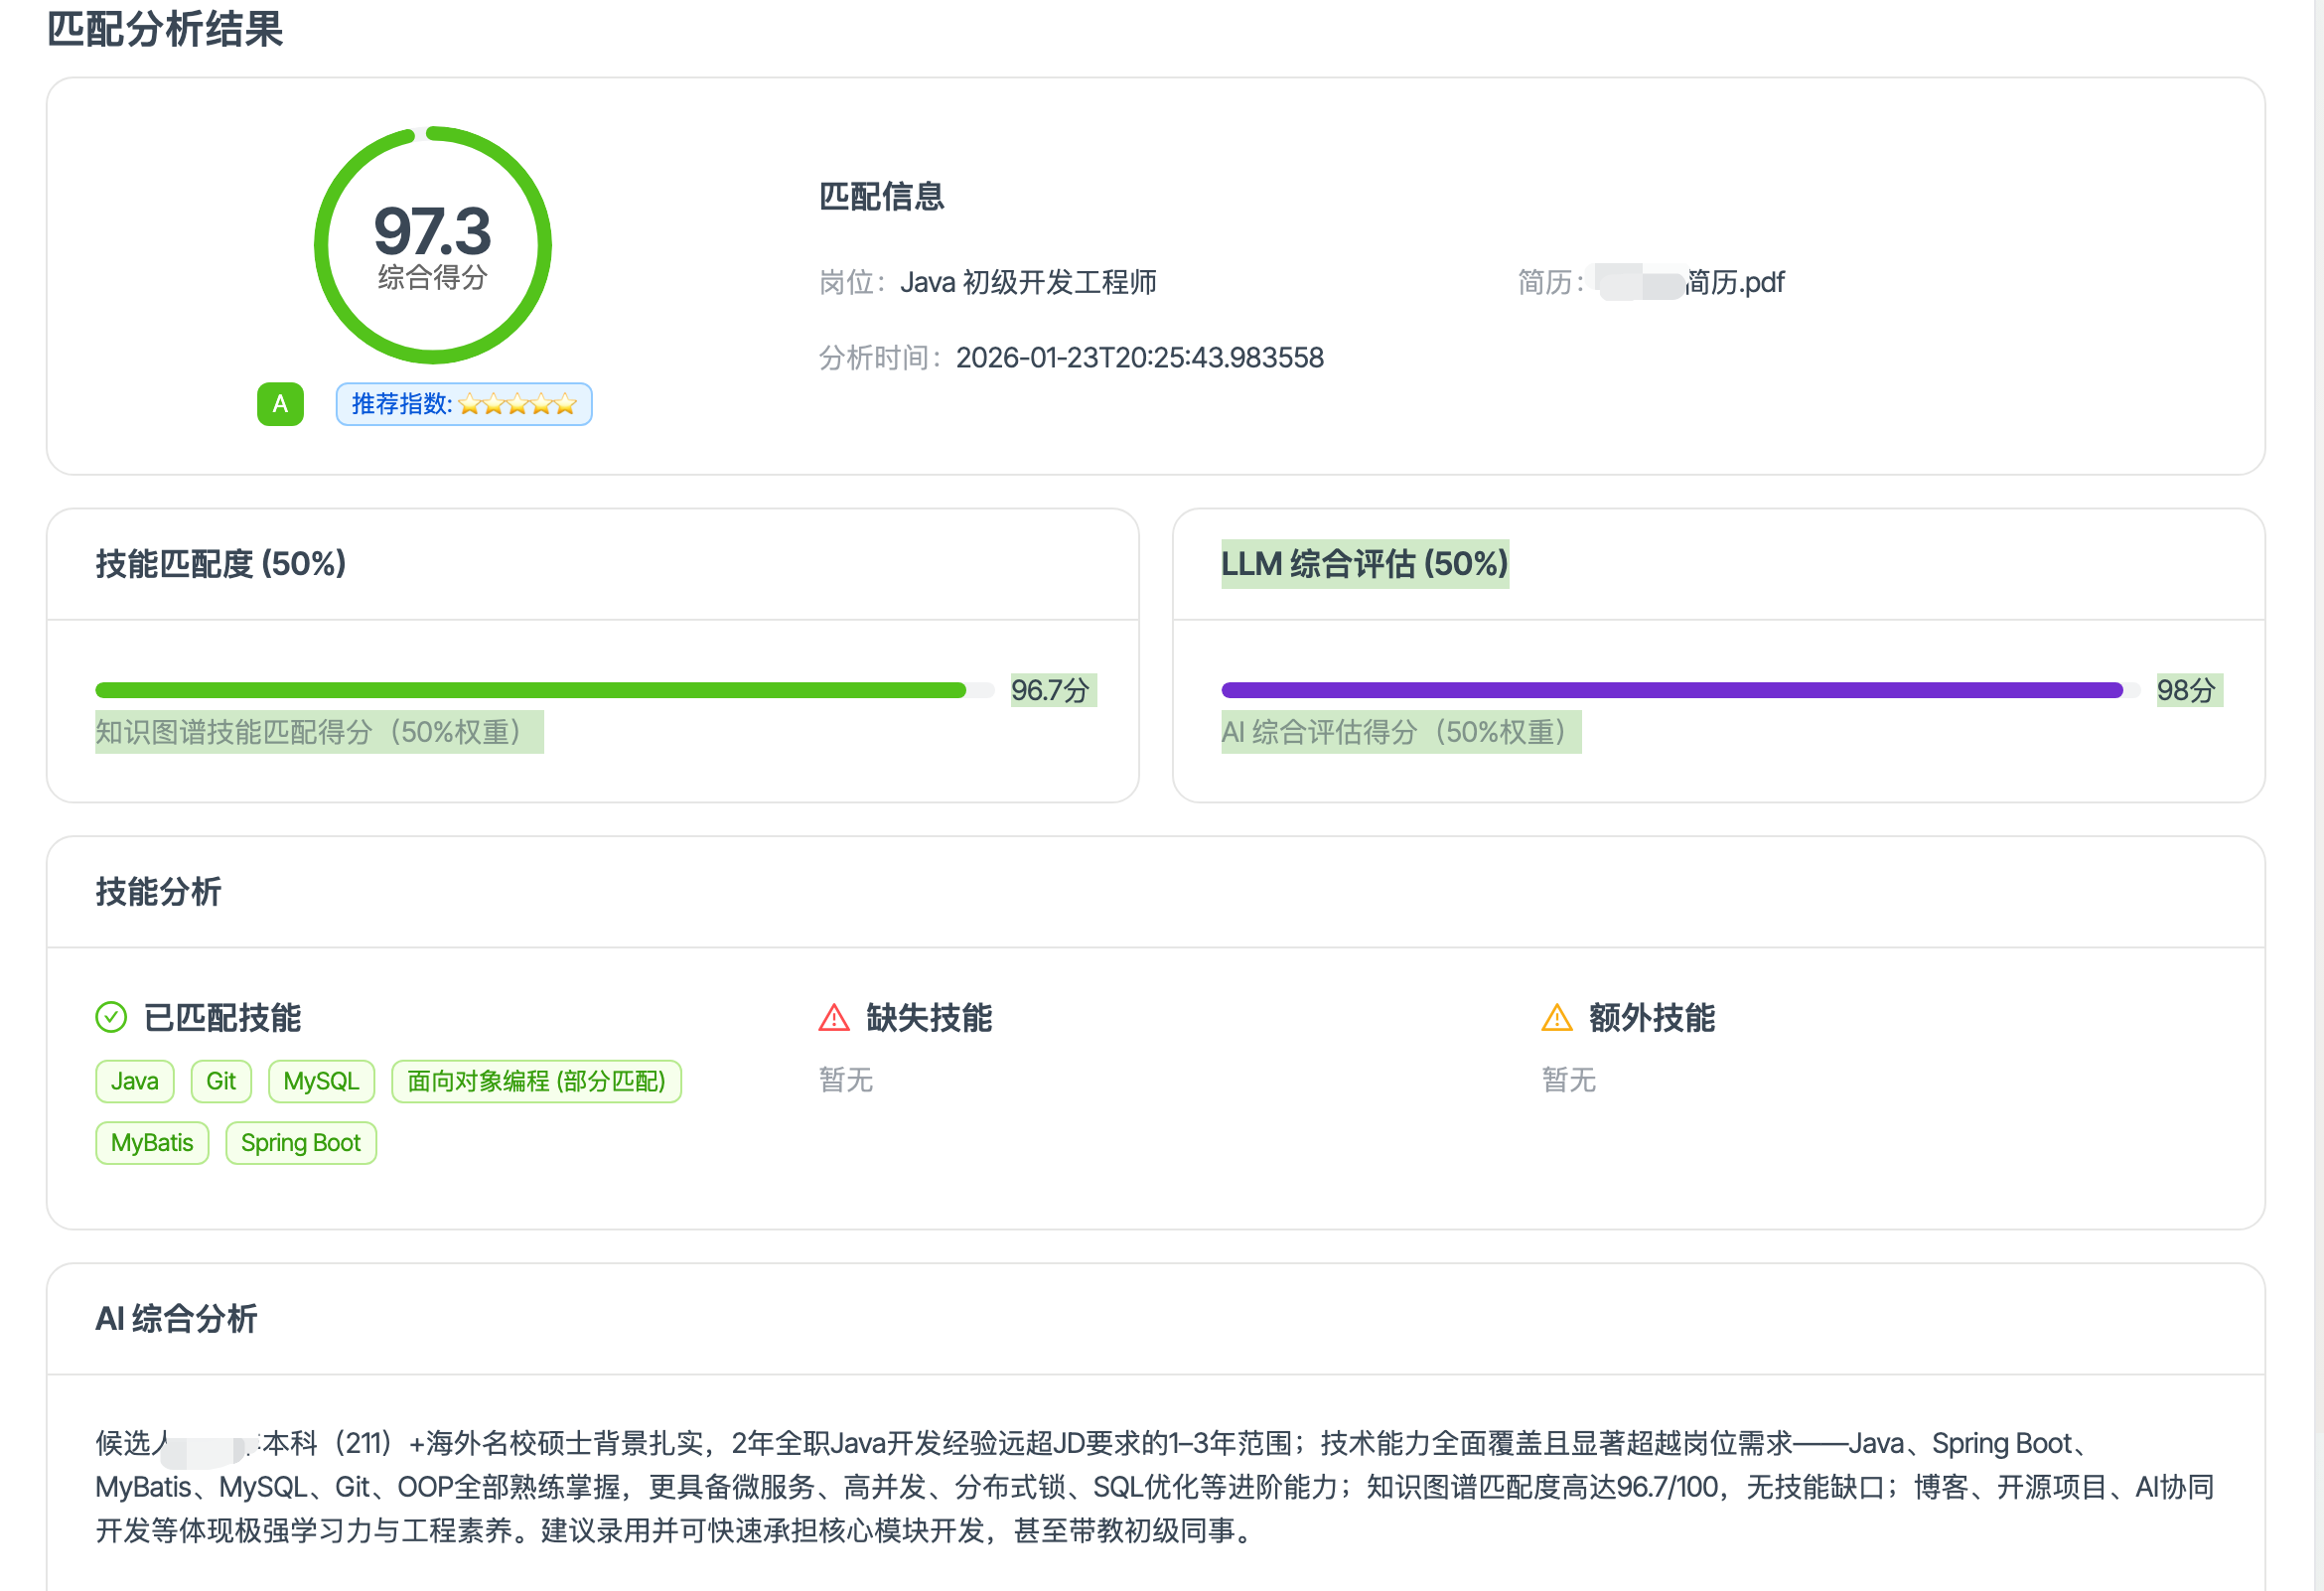
Task: Click the circular 97.3 综合得分 gauge
Action: [432, 245]
